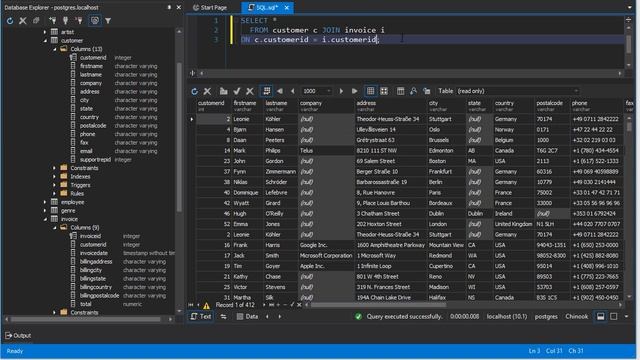Click the Chinook database label in status
The height and width of the screenshot is (360, 640).
(x=576, y=316)
